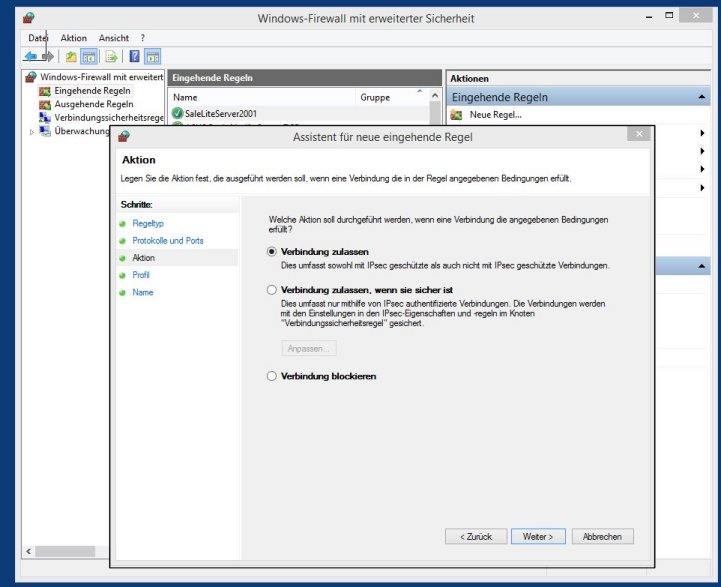Click the back arrow toolbar icon
This screenshot has width=721, height=587.
(x=30, y=57)
